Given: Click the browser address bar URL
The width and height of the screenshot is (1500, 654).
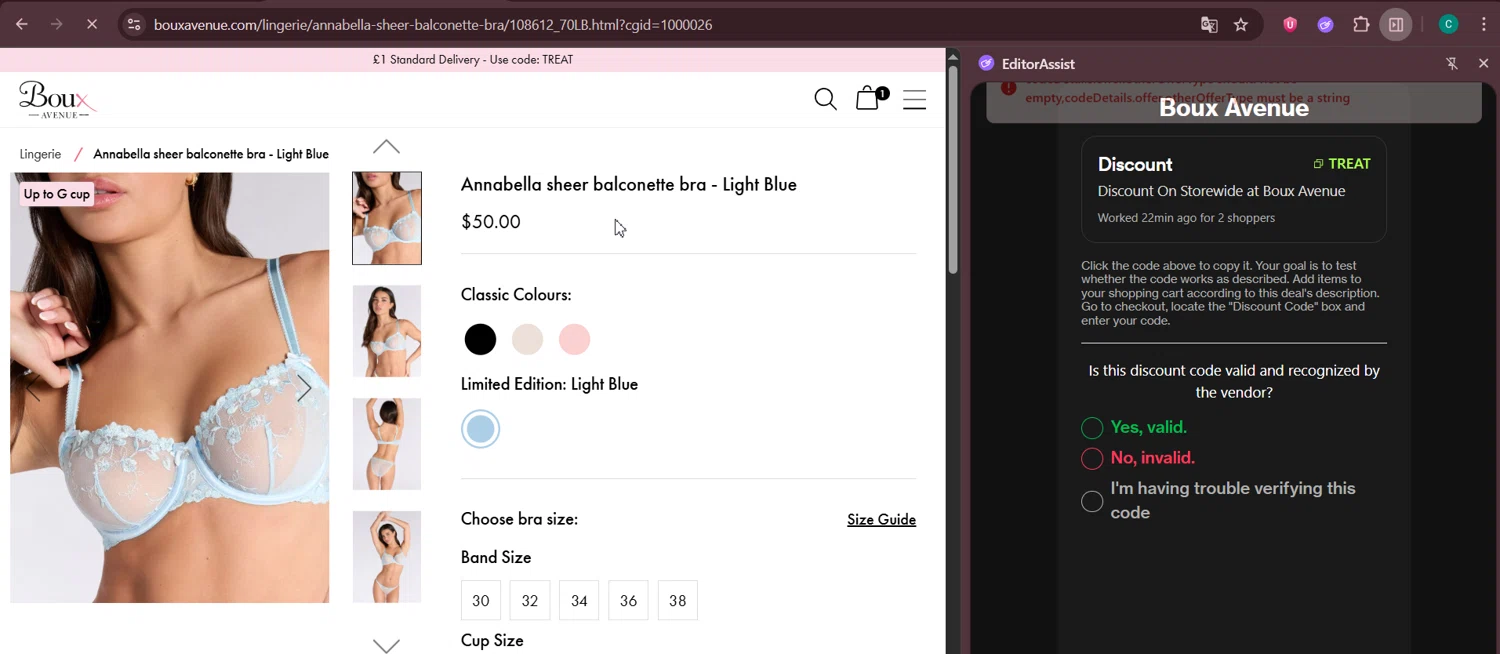Looking at the screenshot, I should pos(433,25).
